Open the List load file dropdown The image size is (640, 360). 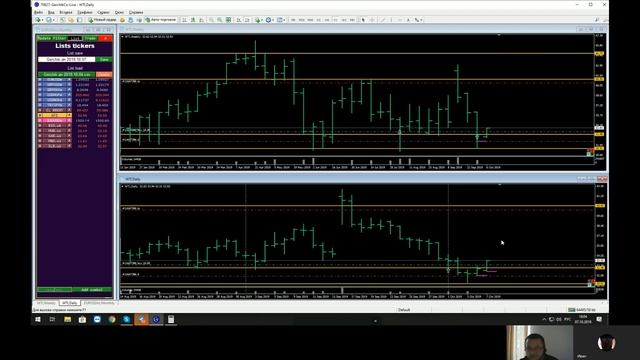click(67, 74)
